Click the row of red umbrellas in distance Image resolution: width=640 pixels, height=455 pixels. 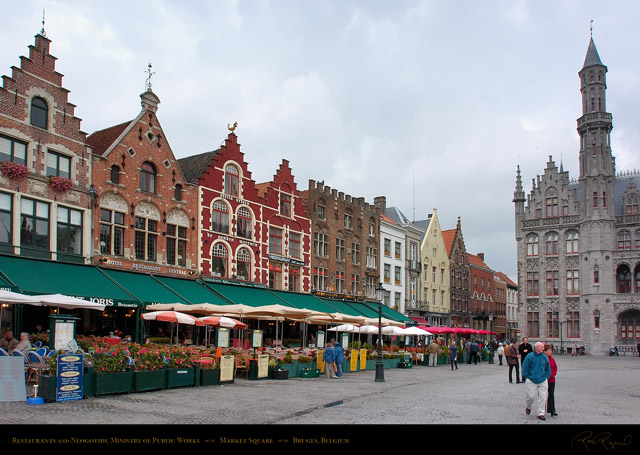point(455,330)
